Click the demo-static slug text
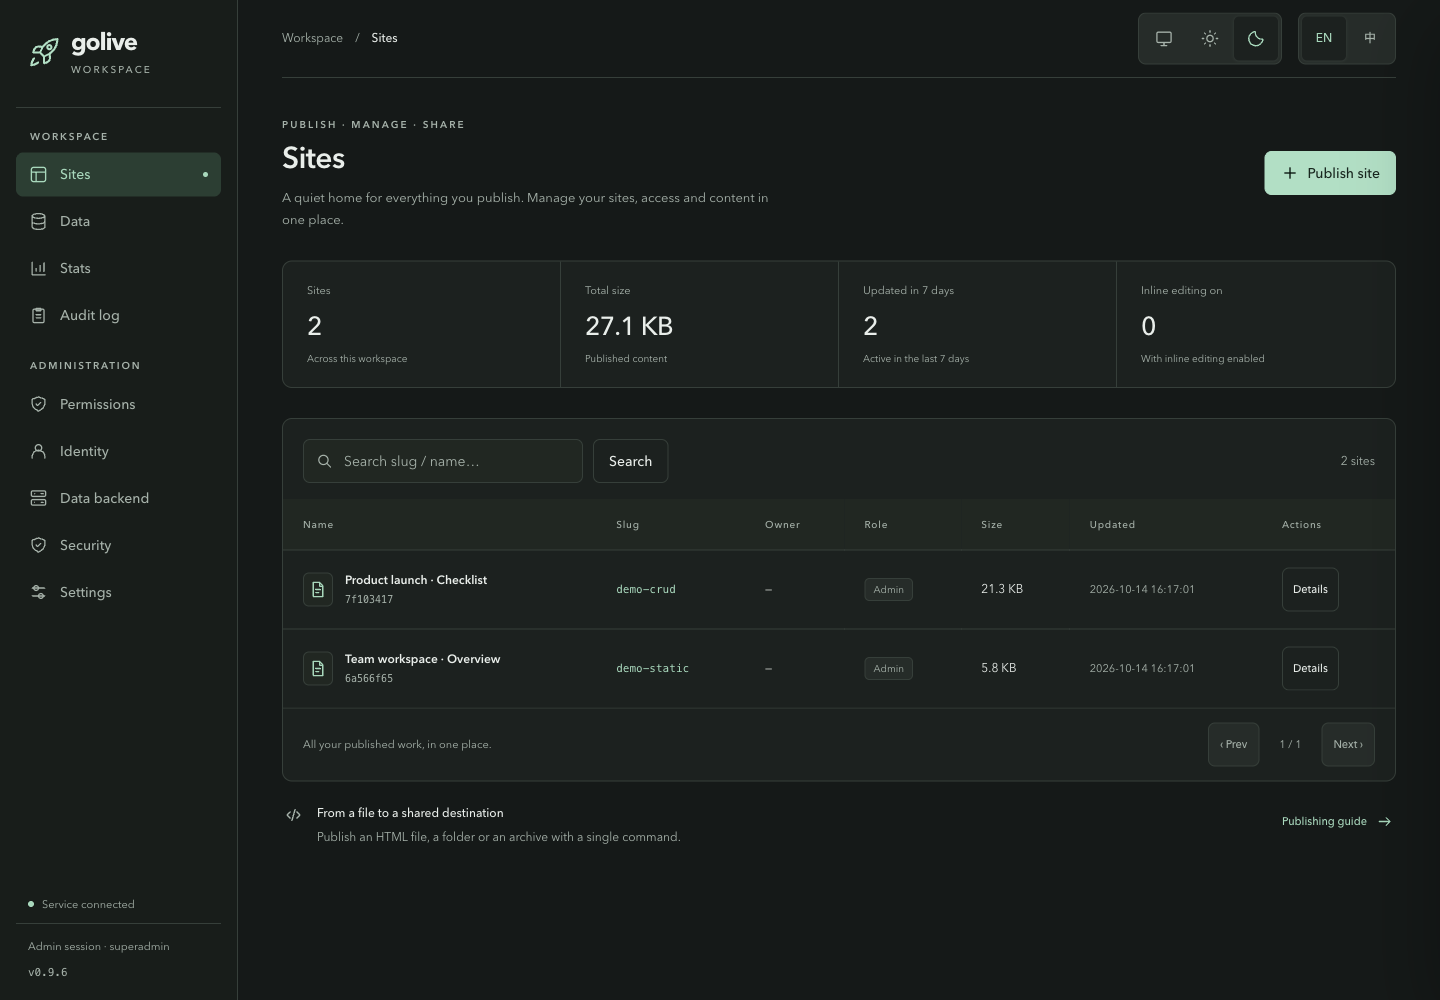The image size is (1440, 1000). click(652, 668)
